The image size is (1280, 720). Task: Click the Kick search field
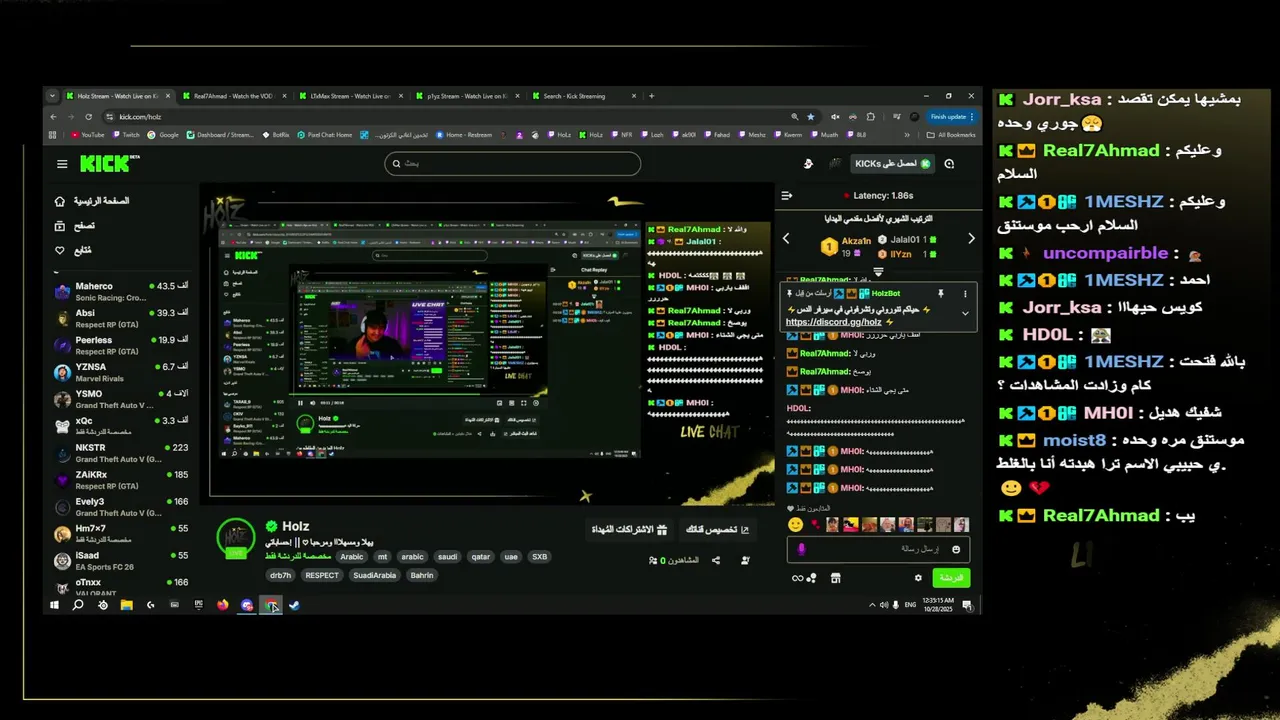point(512,164)
